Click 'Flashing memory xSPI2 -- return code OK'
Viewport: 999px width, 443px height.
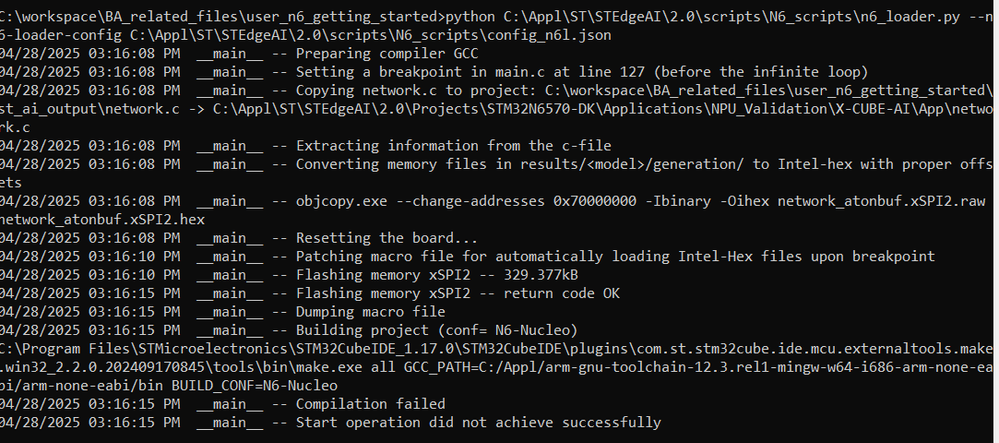coord(457,294)
